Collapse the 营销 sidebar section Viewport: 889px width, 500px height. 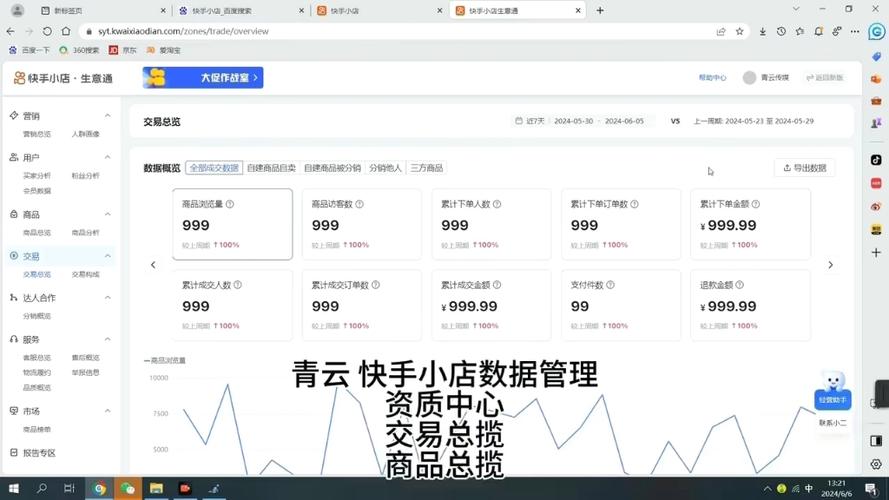[x=108, y=116]
